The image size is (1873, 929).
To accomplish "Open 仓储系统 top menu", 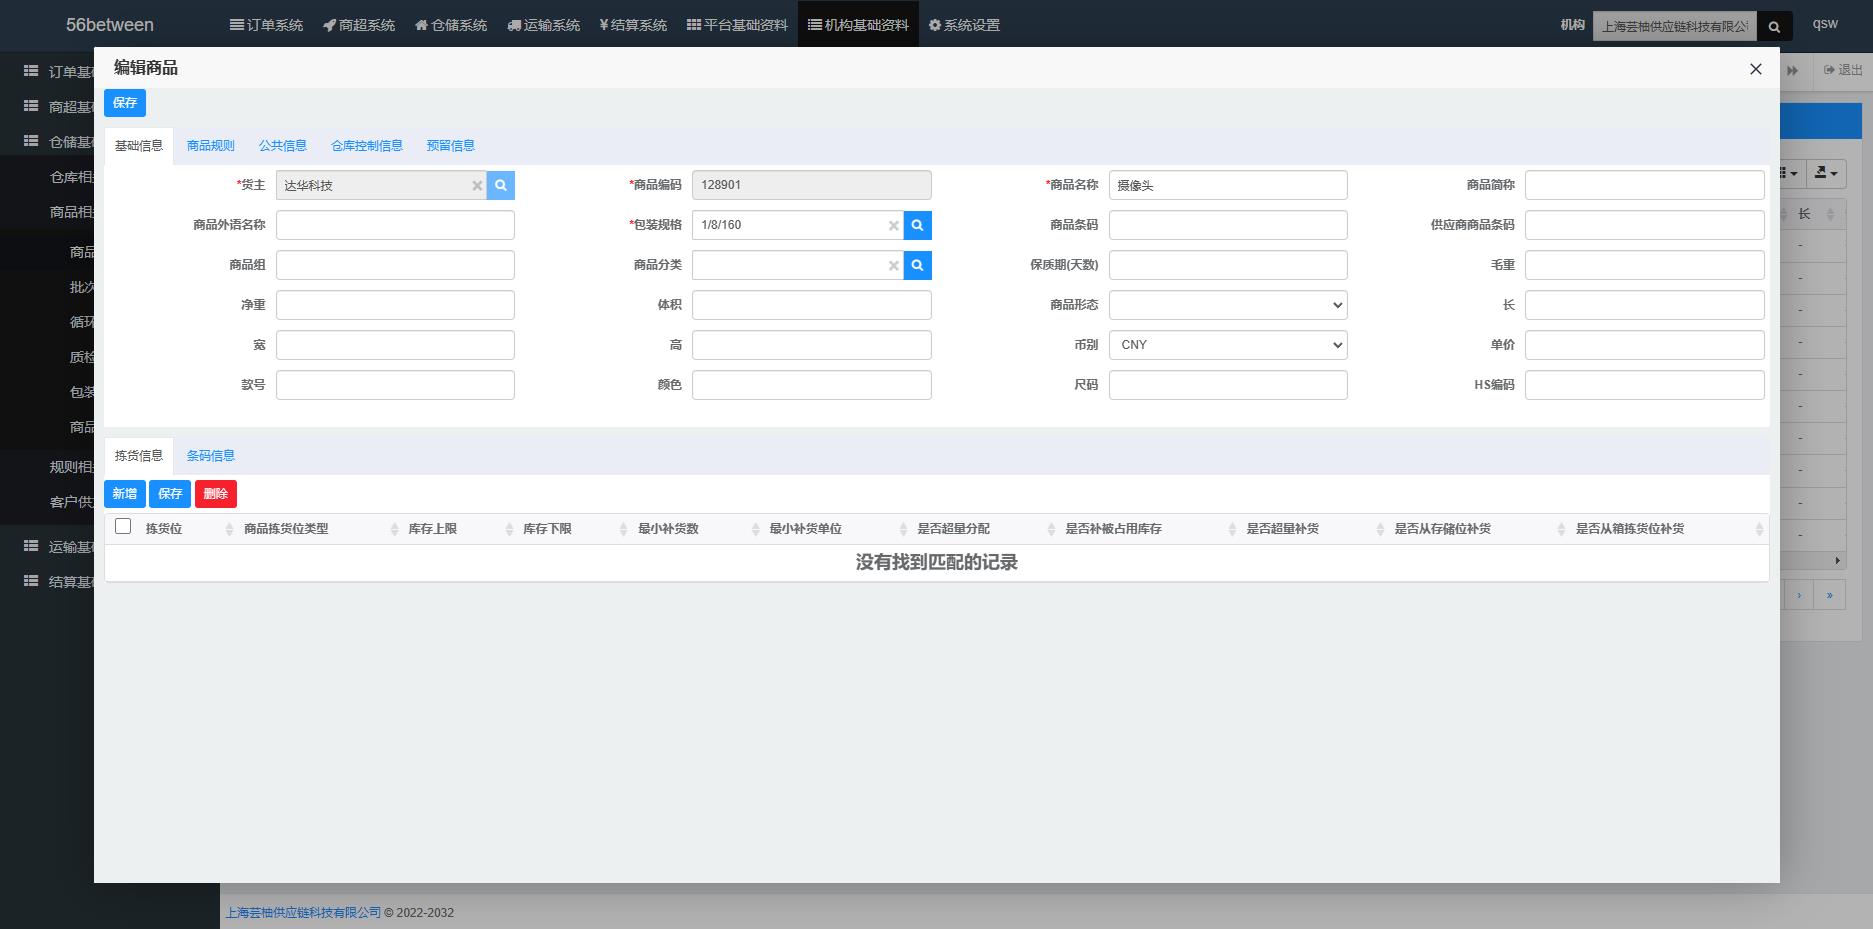I will [451, 25].
